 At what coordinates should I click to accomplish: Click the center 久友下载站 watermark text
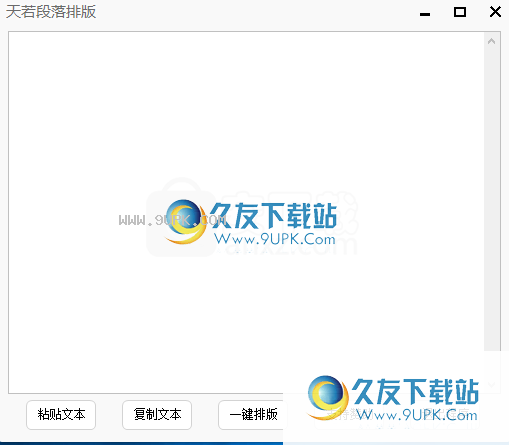[x=273, y=216]
